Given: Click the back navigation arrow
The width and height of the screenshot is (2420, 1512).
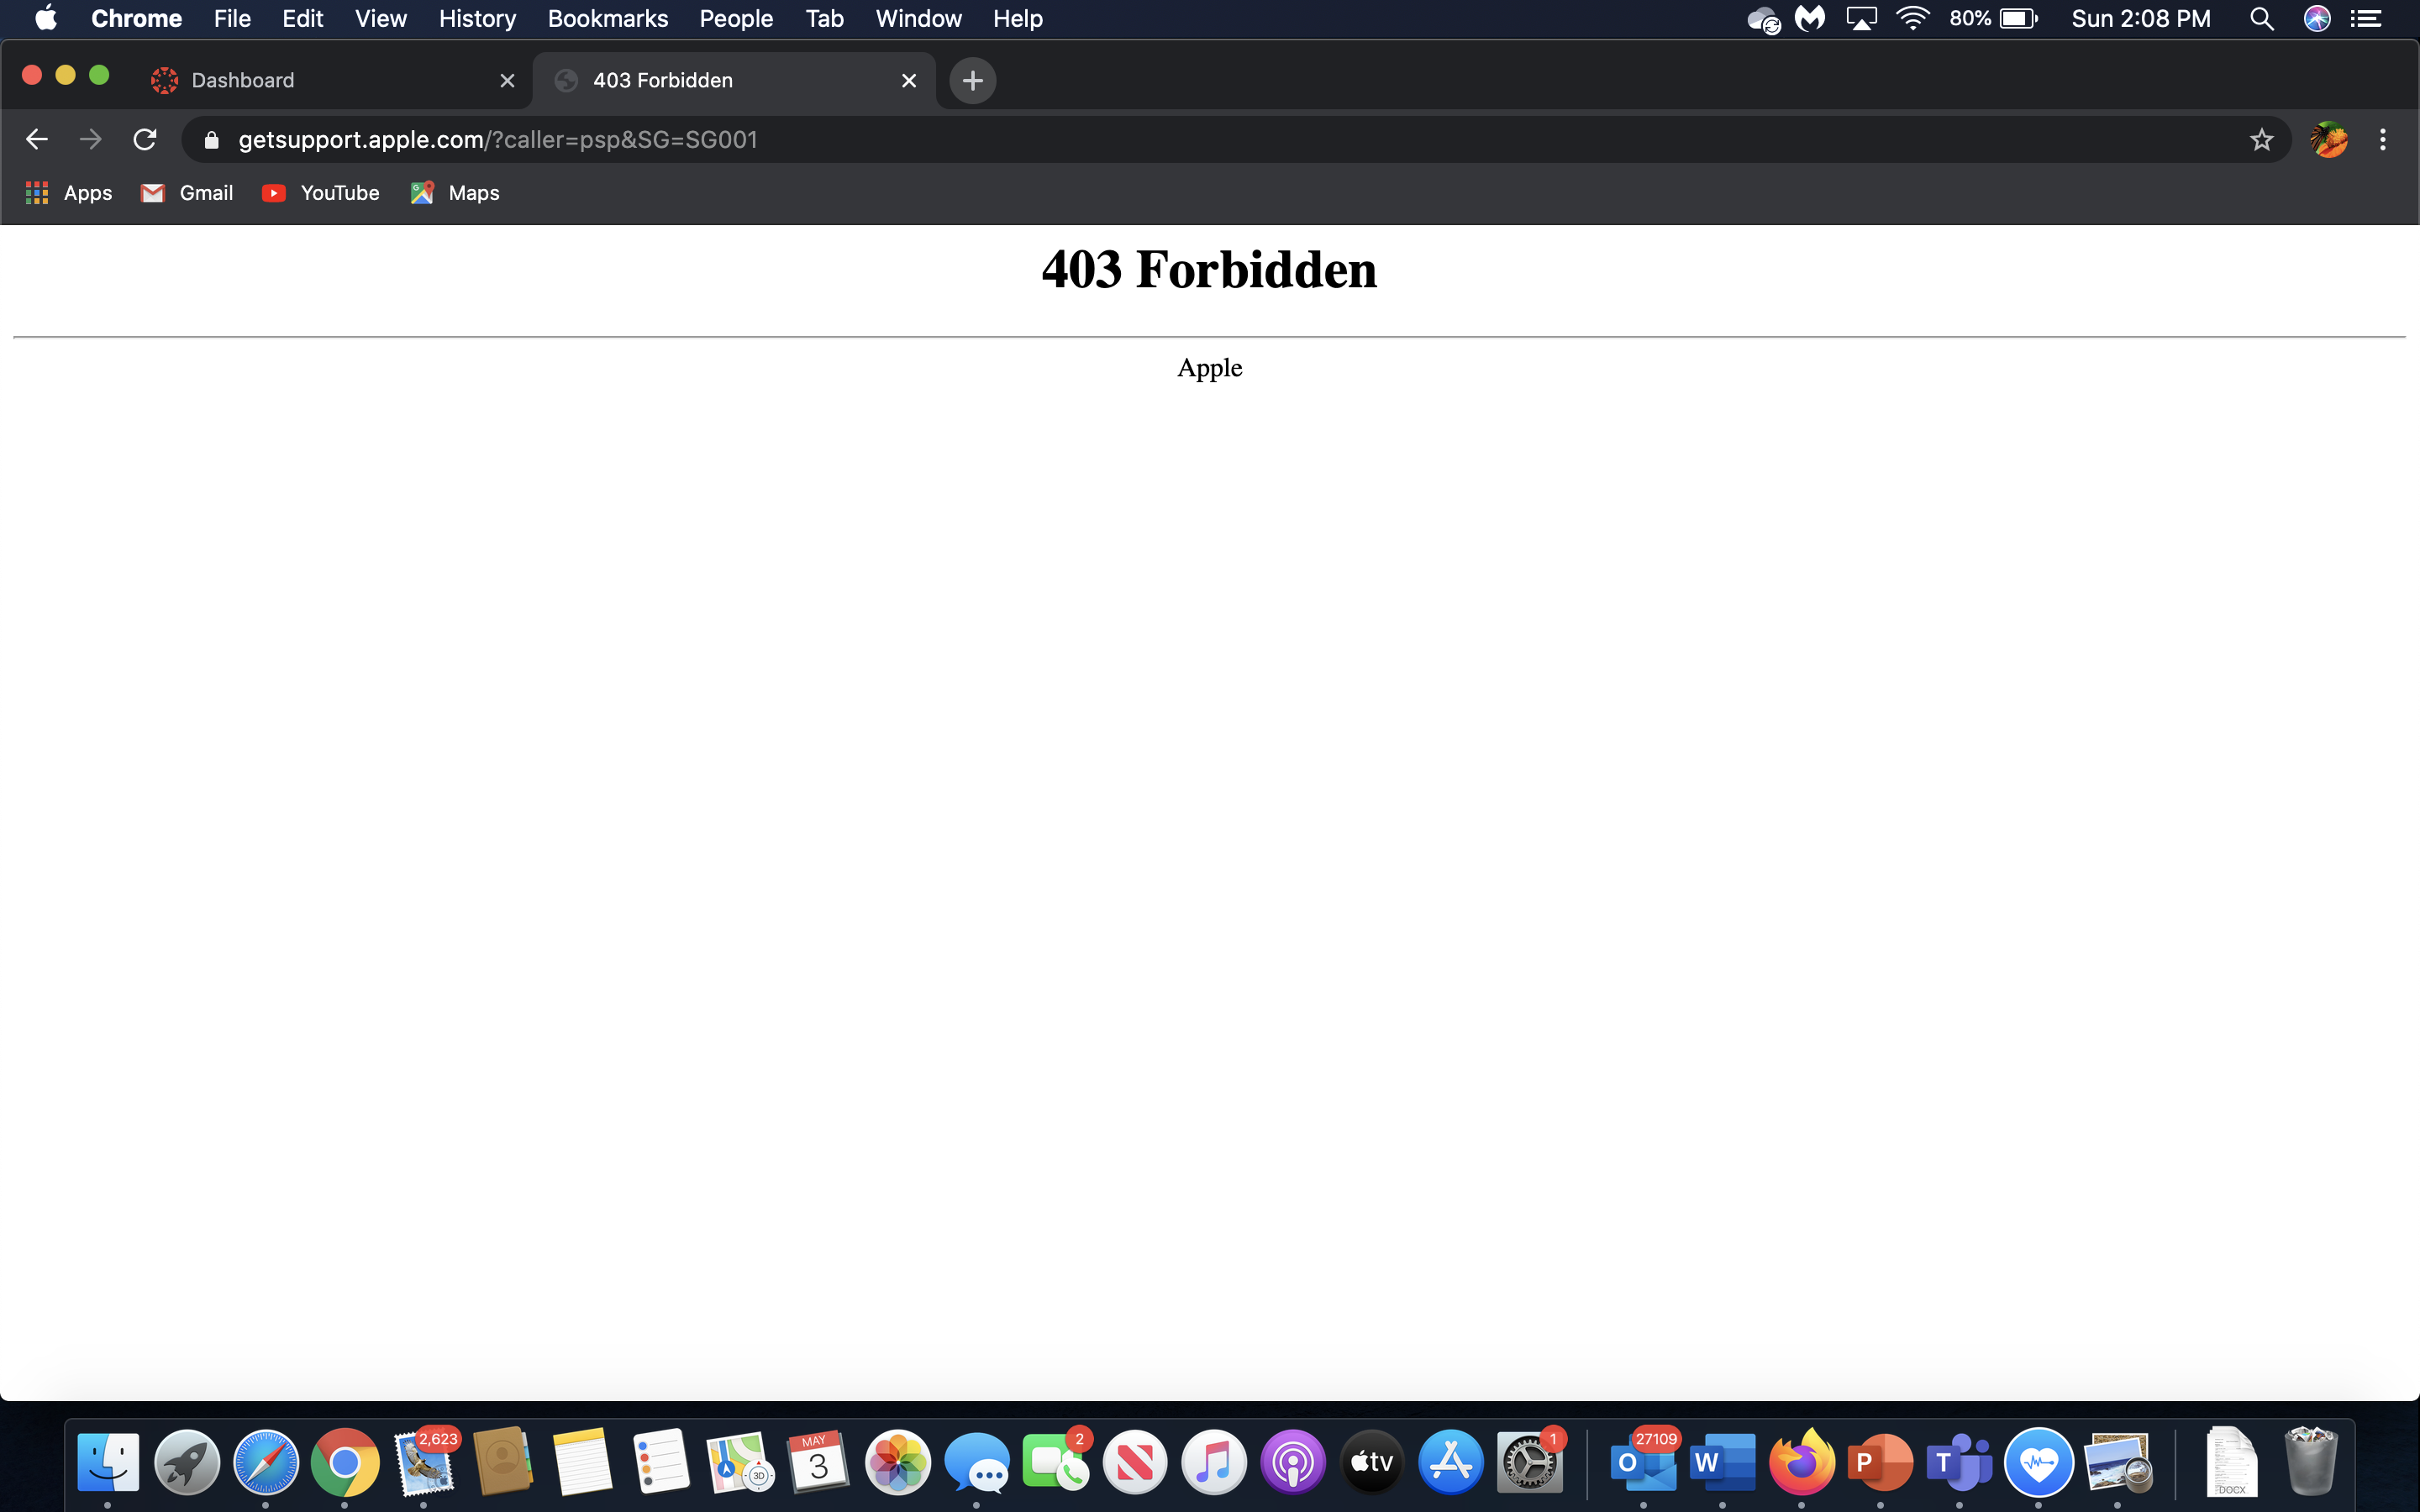Looking at the screenshot, I should 39,139.
